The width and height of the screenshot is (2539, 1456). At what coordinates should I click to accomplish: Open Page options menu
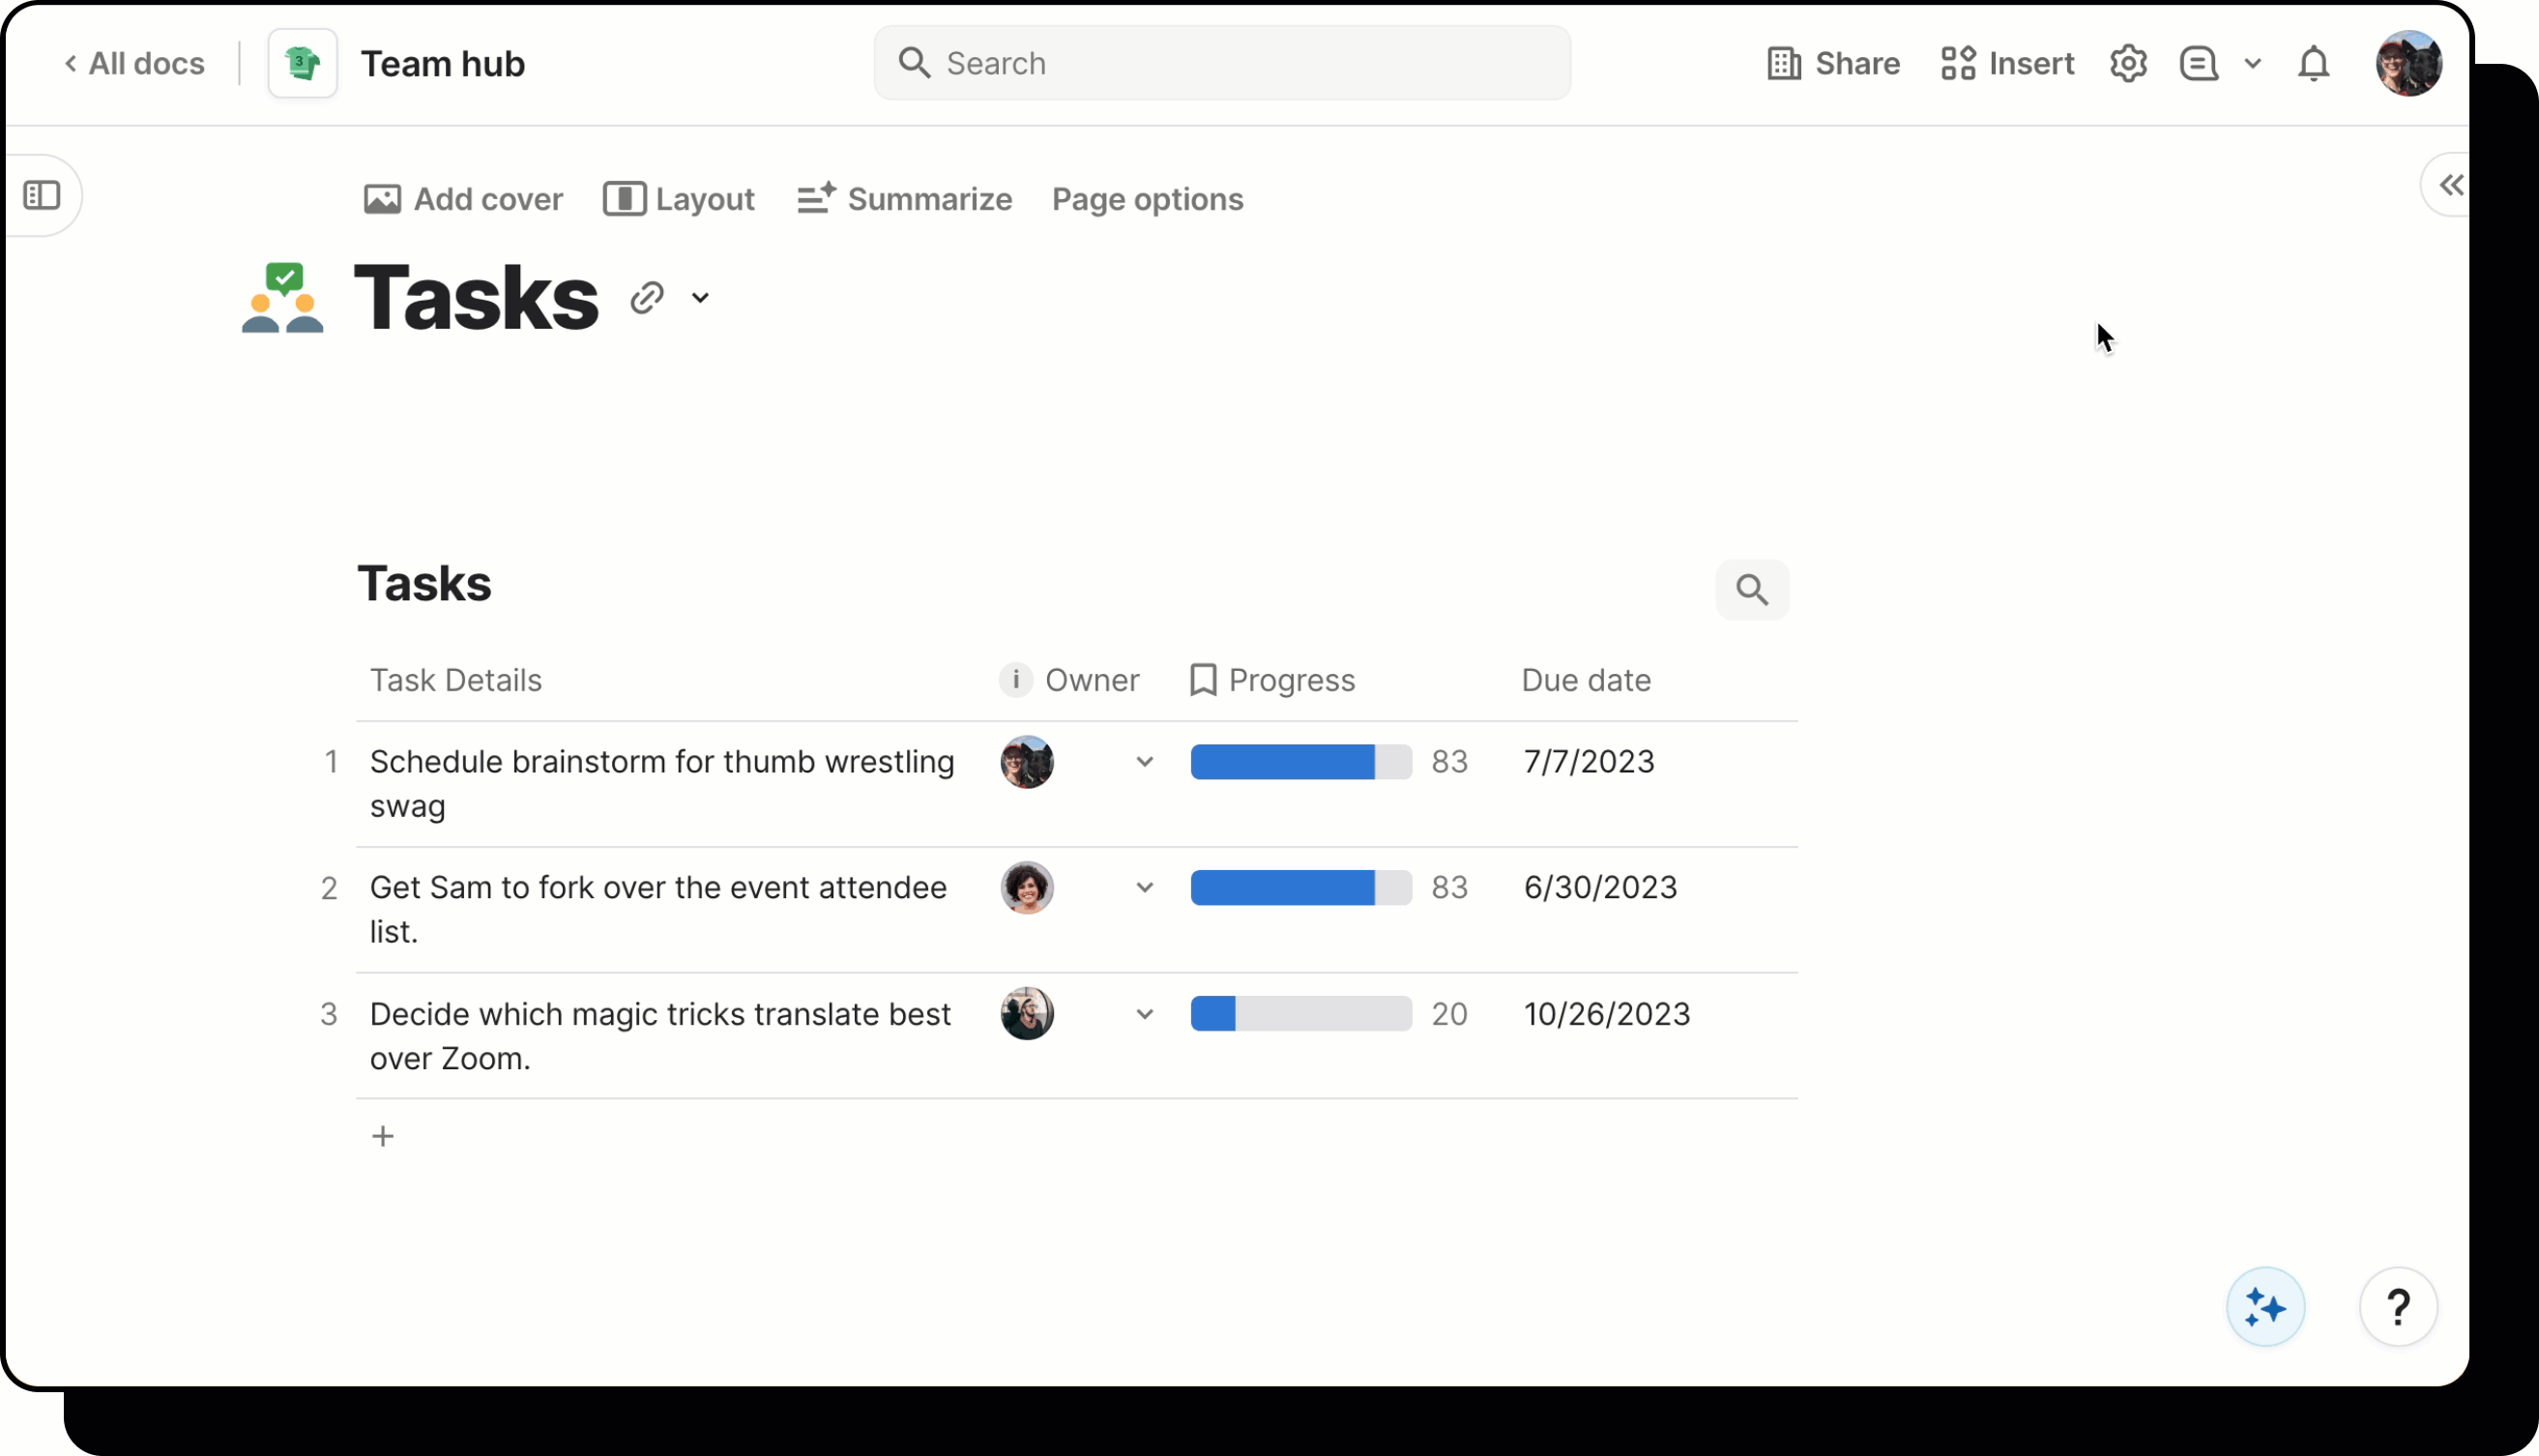click(x=1147, y=199)
